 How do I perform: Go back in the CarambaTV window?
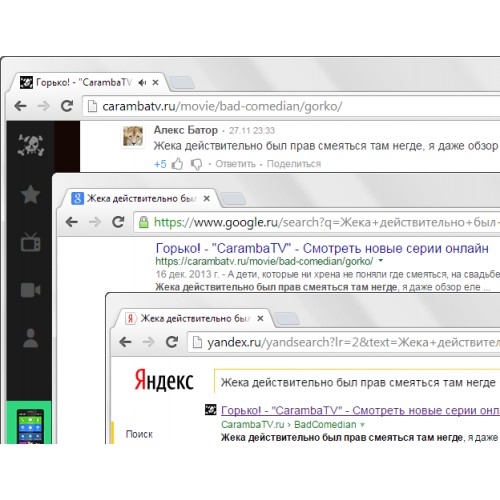click(x=21, y=106)
